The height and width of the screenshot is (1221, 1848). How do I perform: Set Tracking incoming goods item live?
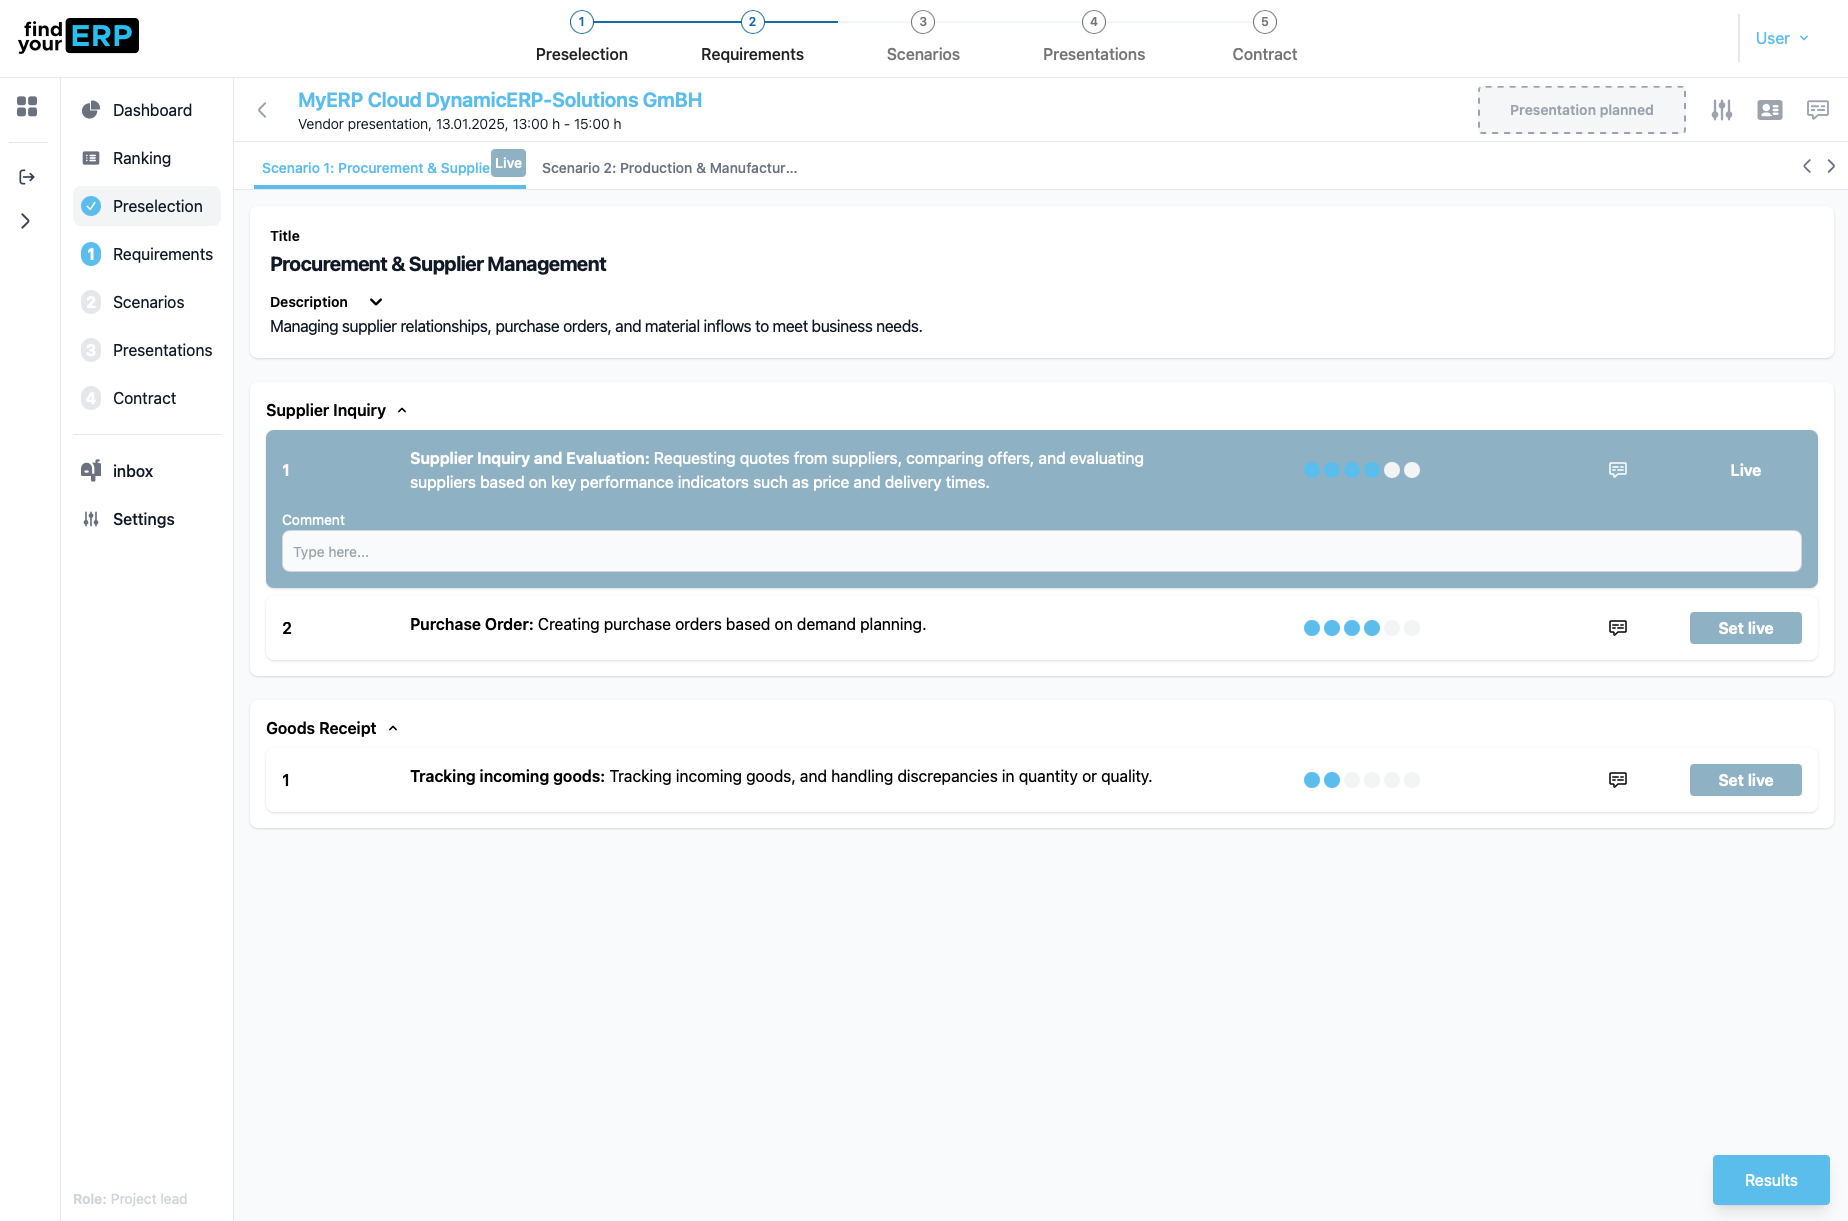pyautogui.click(x=1745, y=780)
